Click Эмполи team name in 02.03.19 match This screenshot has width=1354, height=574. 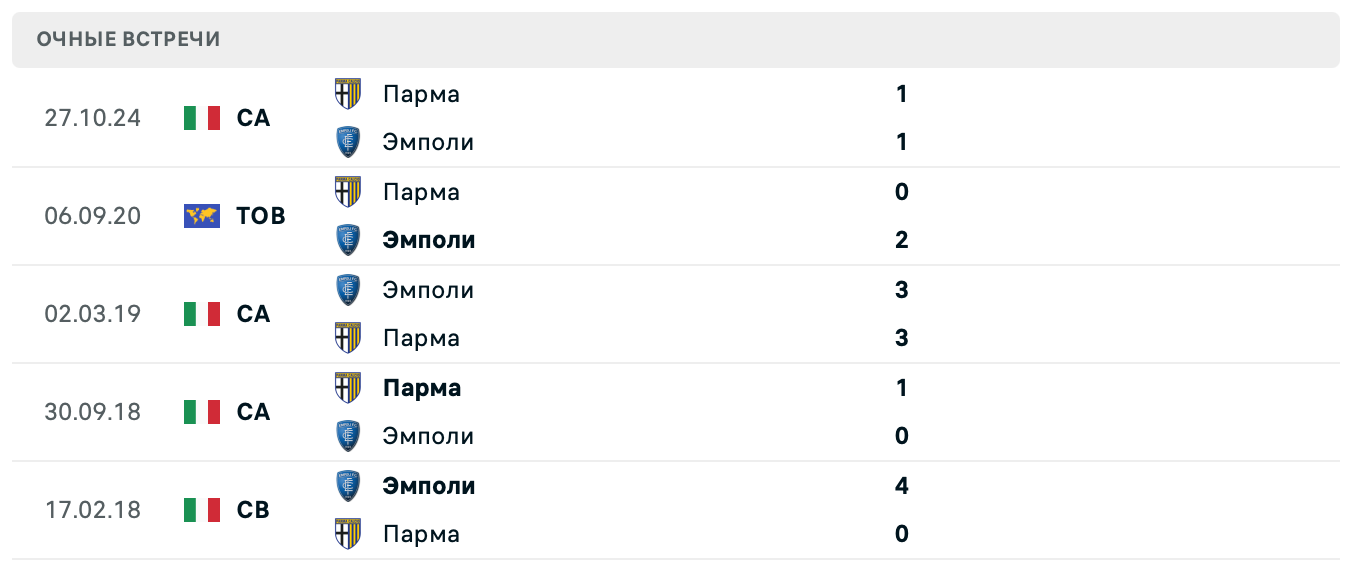coord(428,290)
